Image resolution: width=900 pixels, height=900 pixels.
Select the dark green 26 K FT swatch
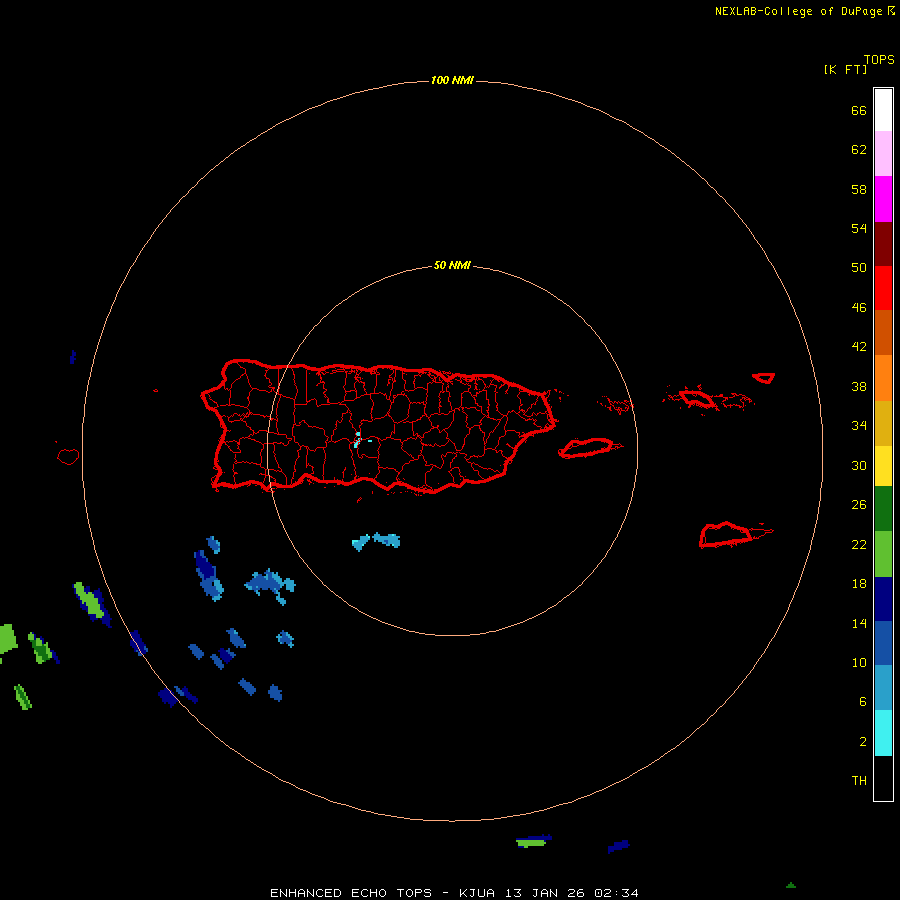883,509
